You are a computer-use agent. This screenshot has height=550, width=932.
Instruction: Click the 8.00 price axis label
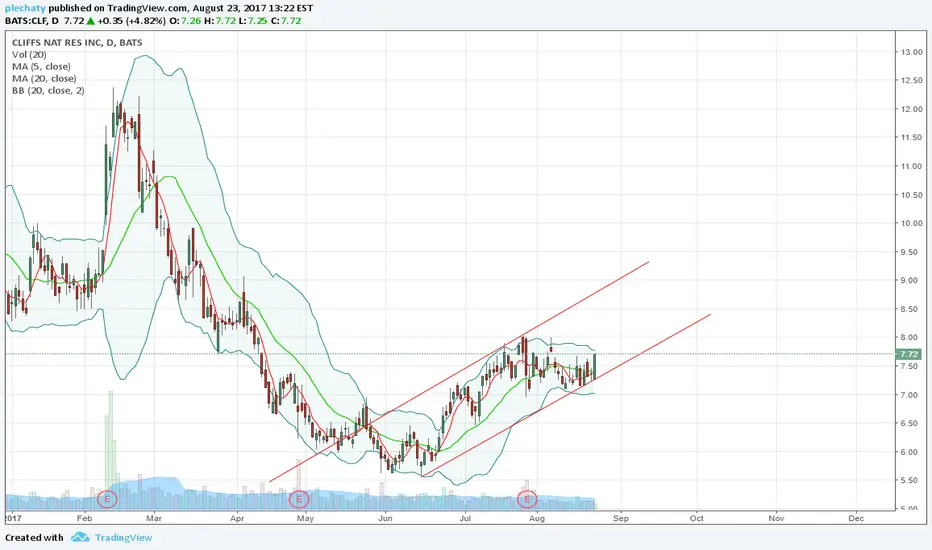[x=911, y=338]
